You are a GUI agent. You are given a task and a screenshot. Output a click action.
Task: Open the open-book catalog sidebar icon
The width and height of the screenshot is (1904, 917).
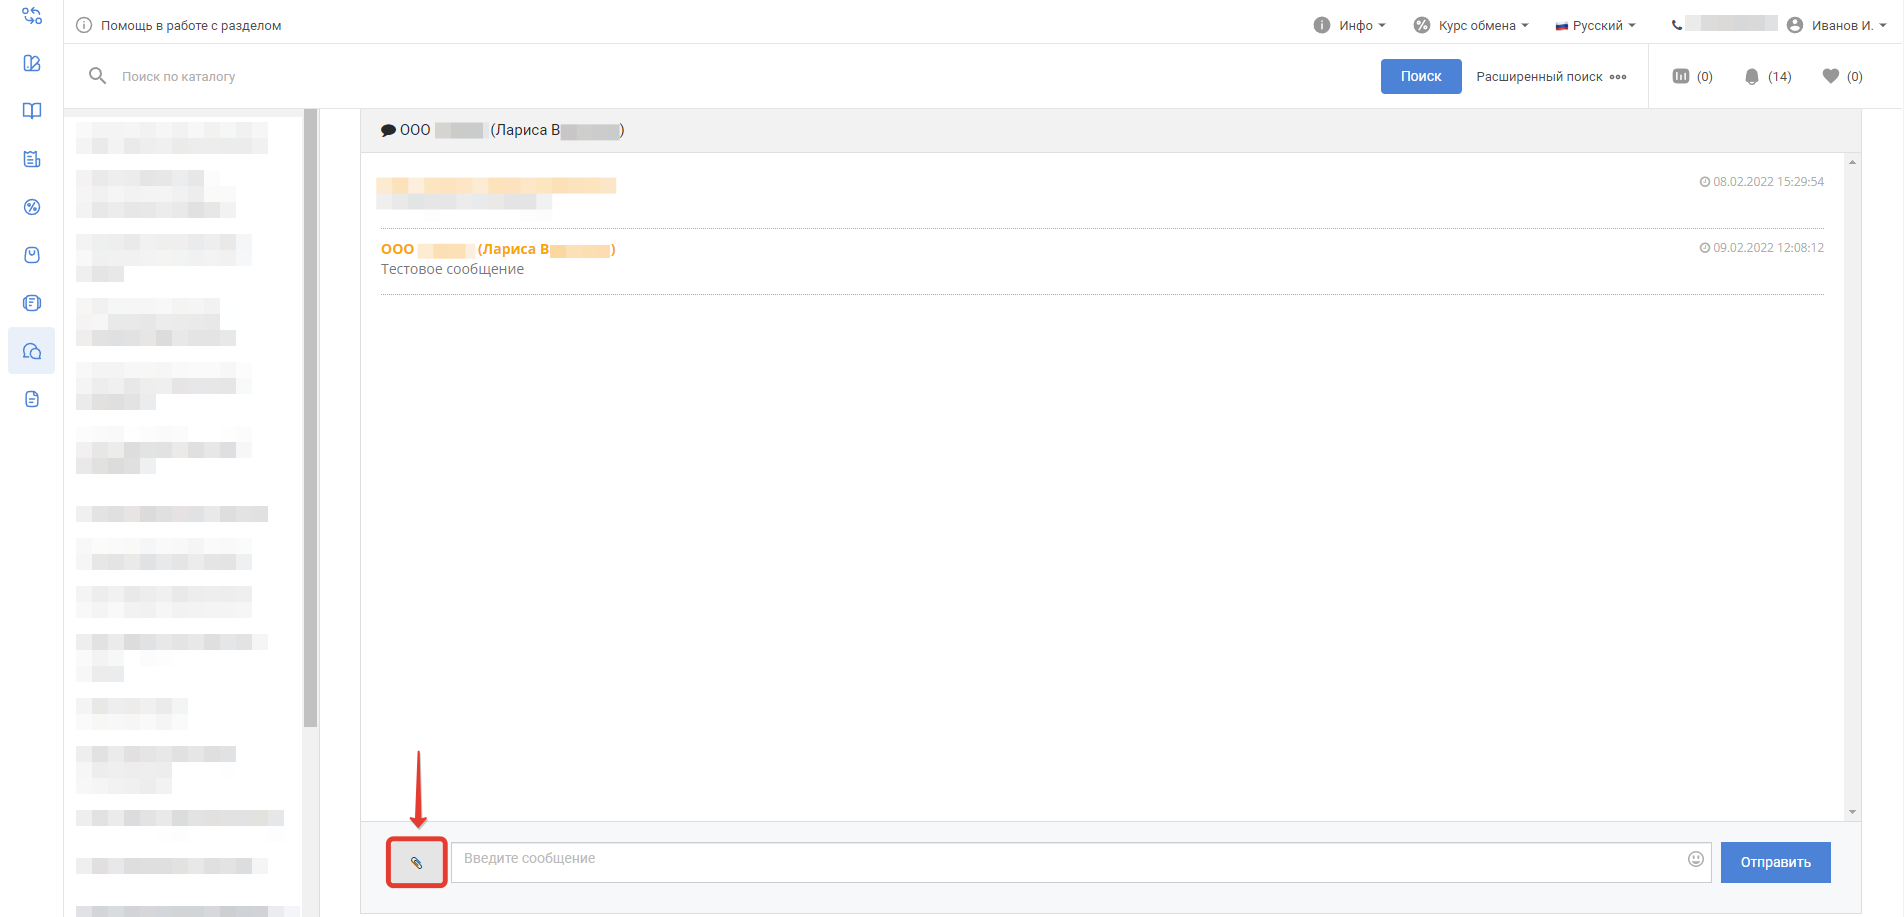click(32, 111)
